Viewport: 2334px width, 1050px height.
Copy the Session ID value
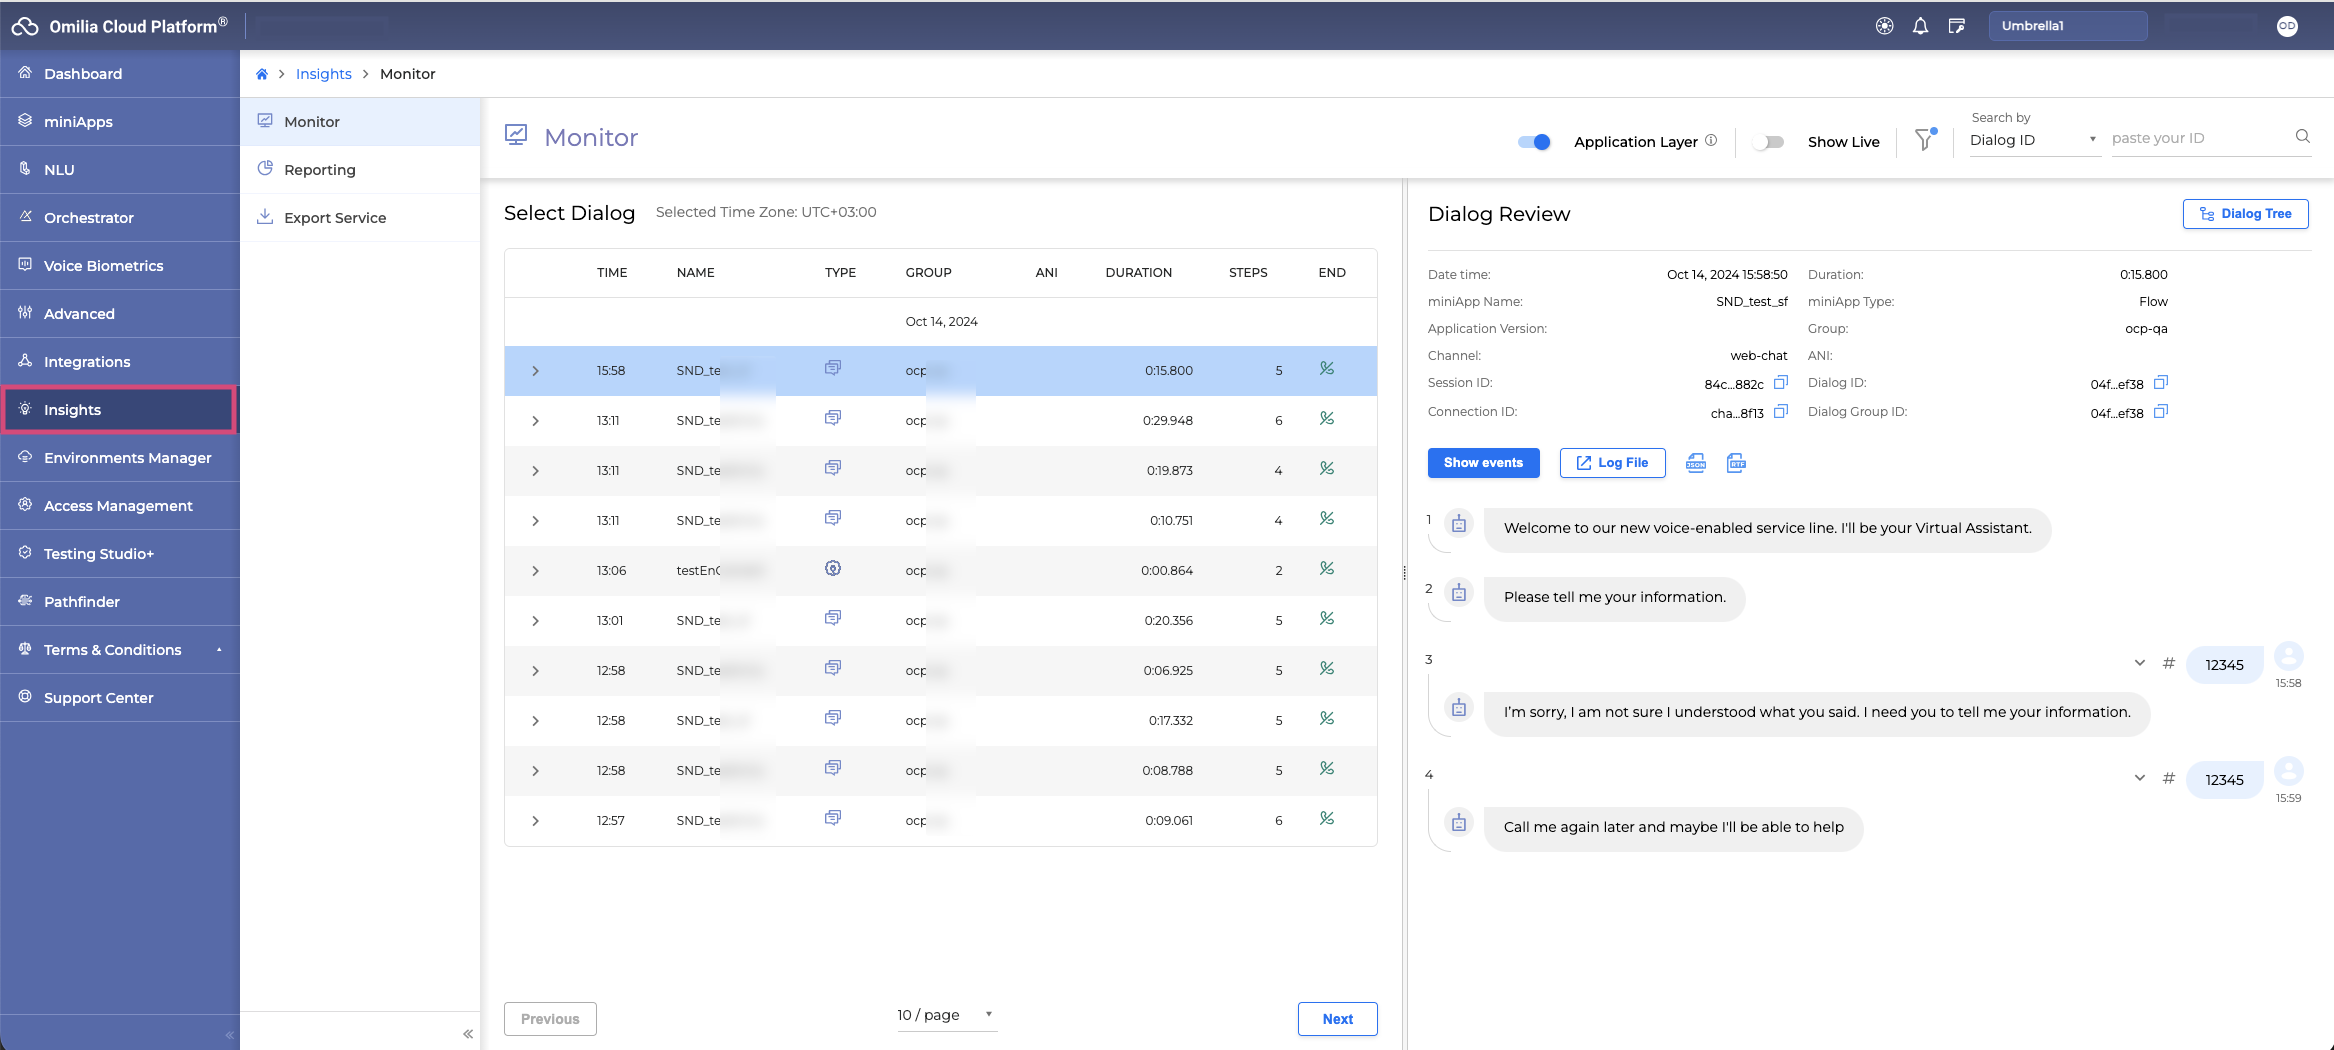coord(1780,383)
